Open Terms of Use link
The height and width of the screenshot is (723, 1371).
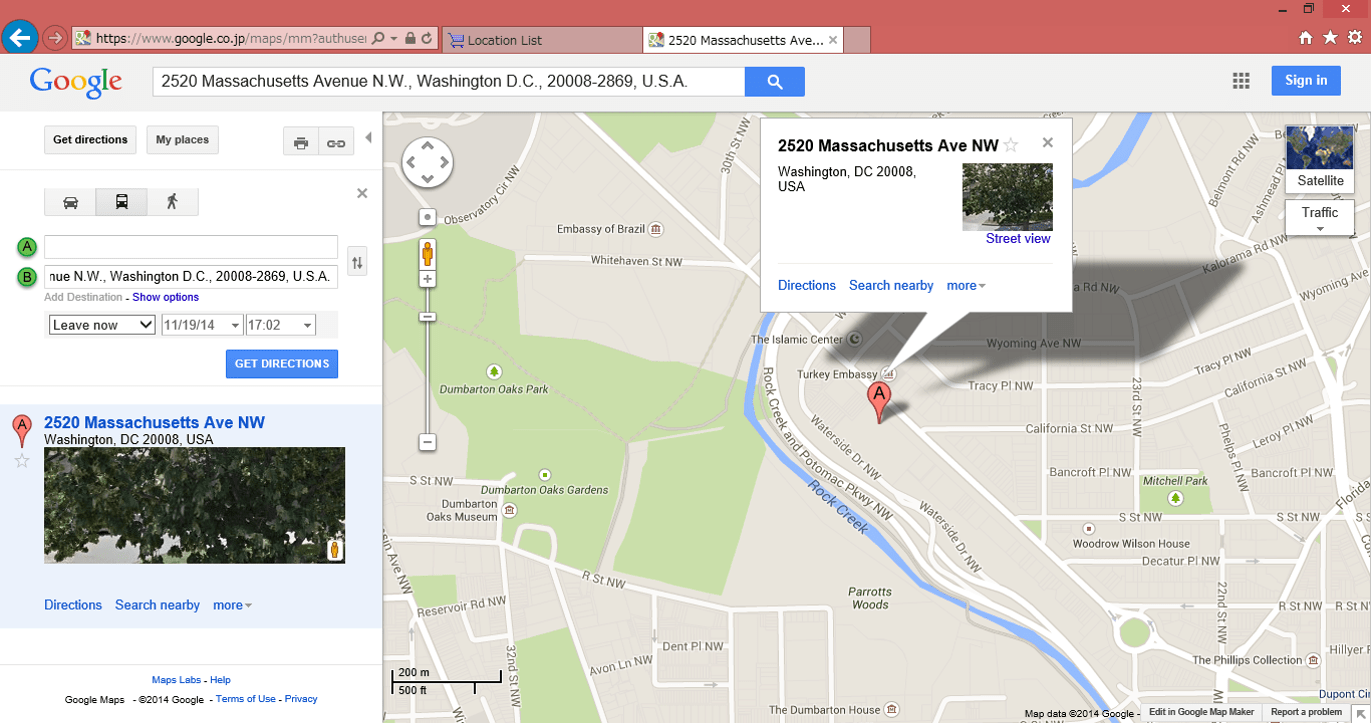click(x=246, y=699)
